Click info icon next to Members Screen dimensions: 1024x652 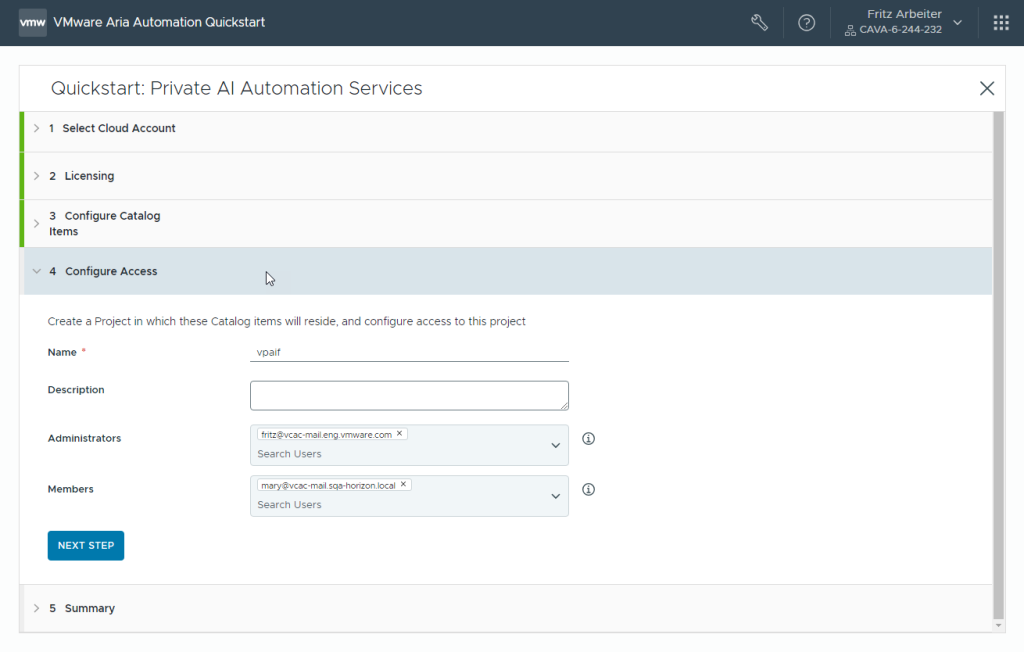(x=589, y=489)
